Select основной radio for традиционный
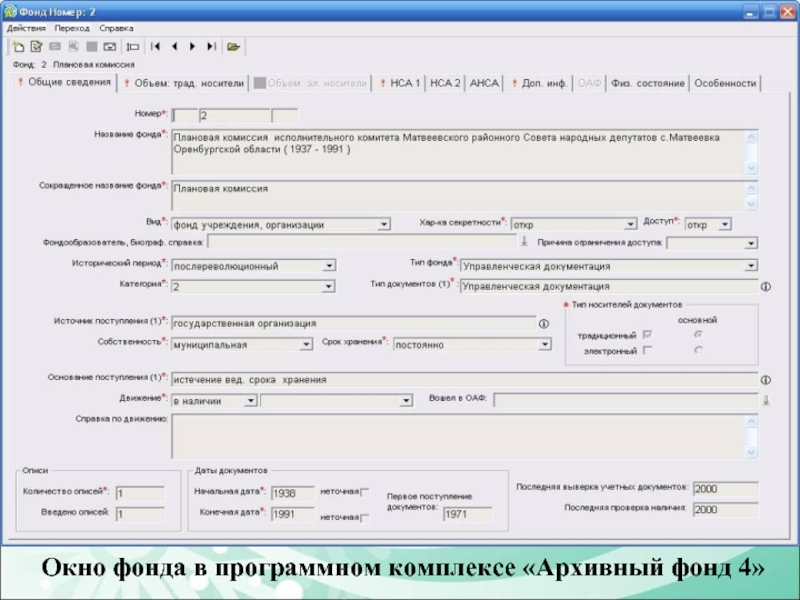 [698, 335]
